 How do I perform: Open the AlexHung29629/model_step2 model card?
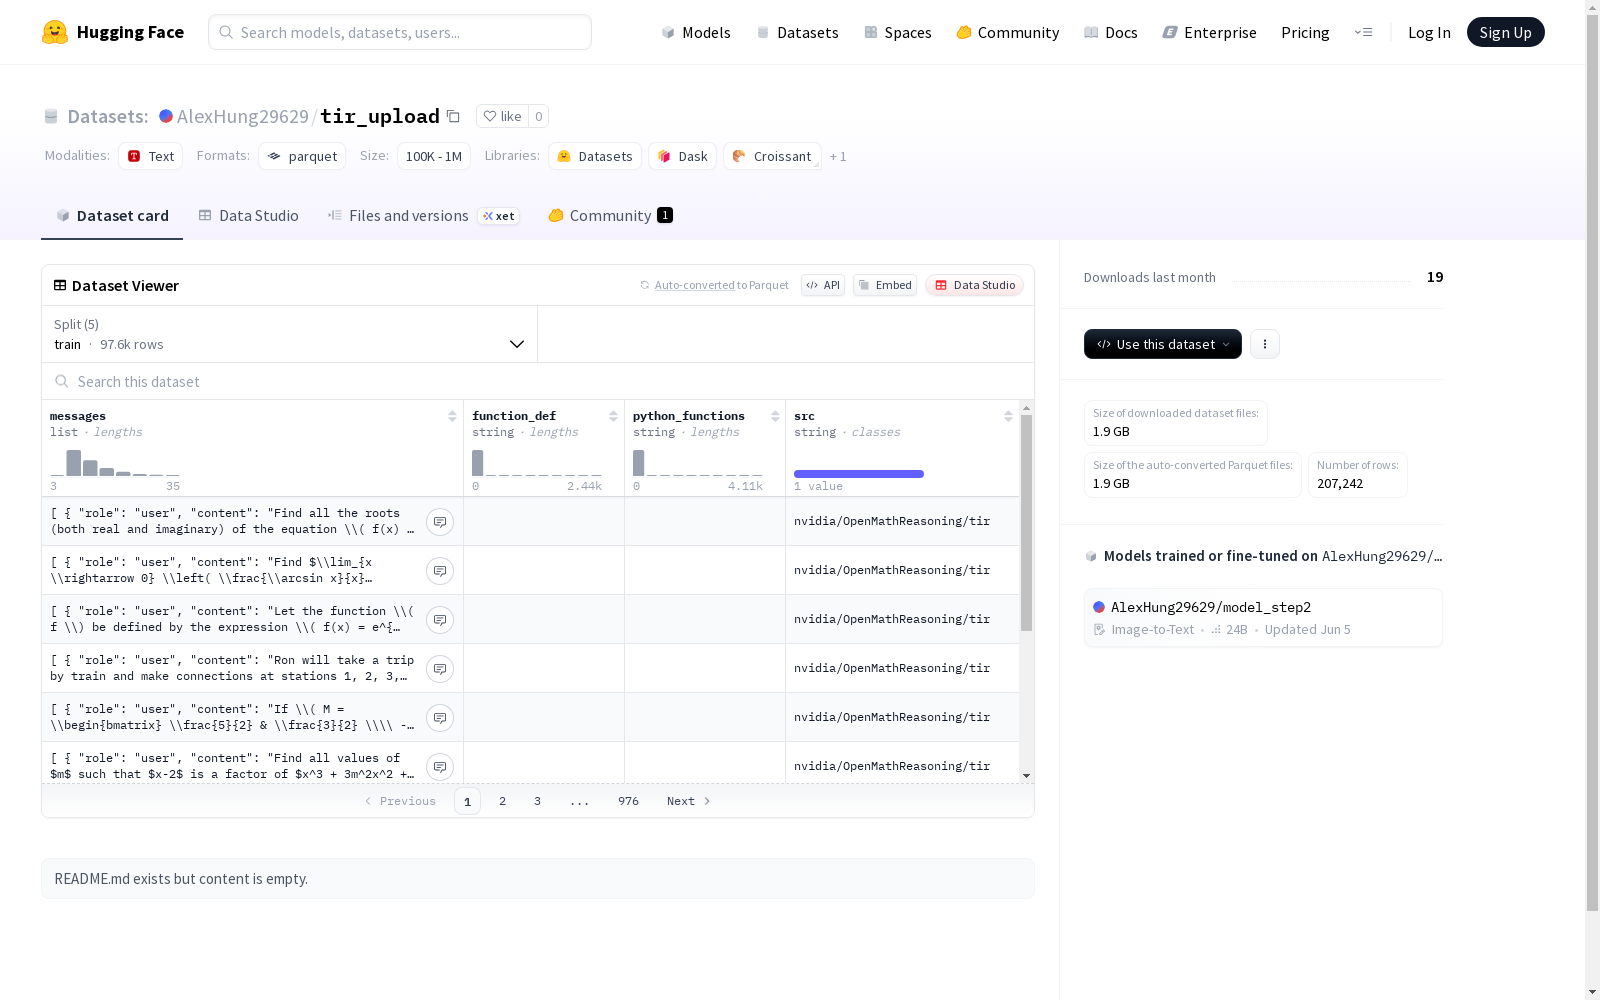click(1263, 618)
